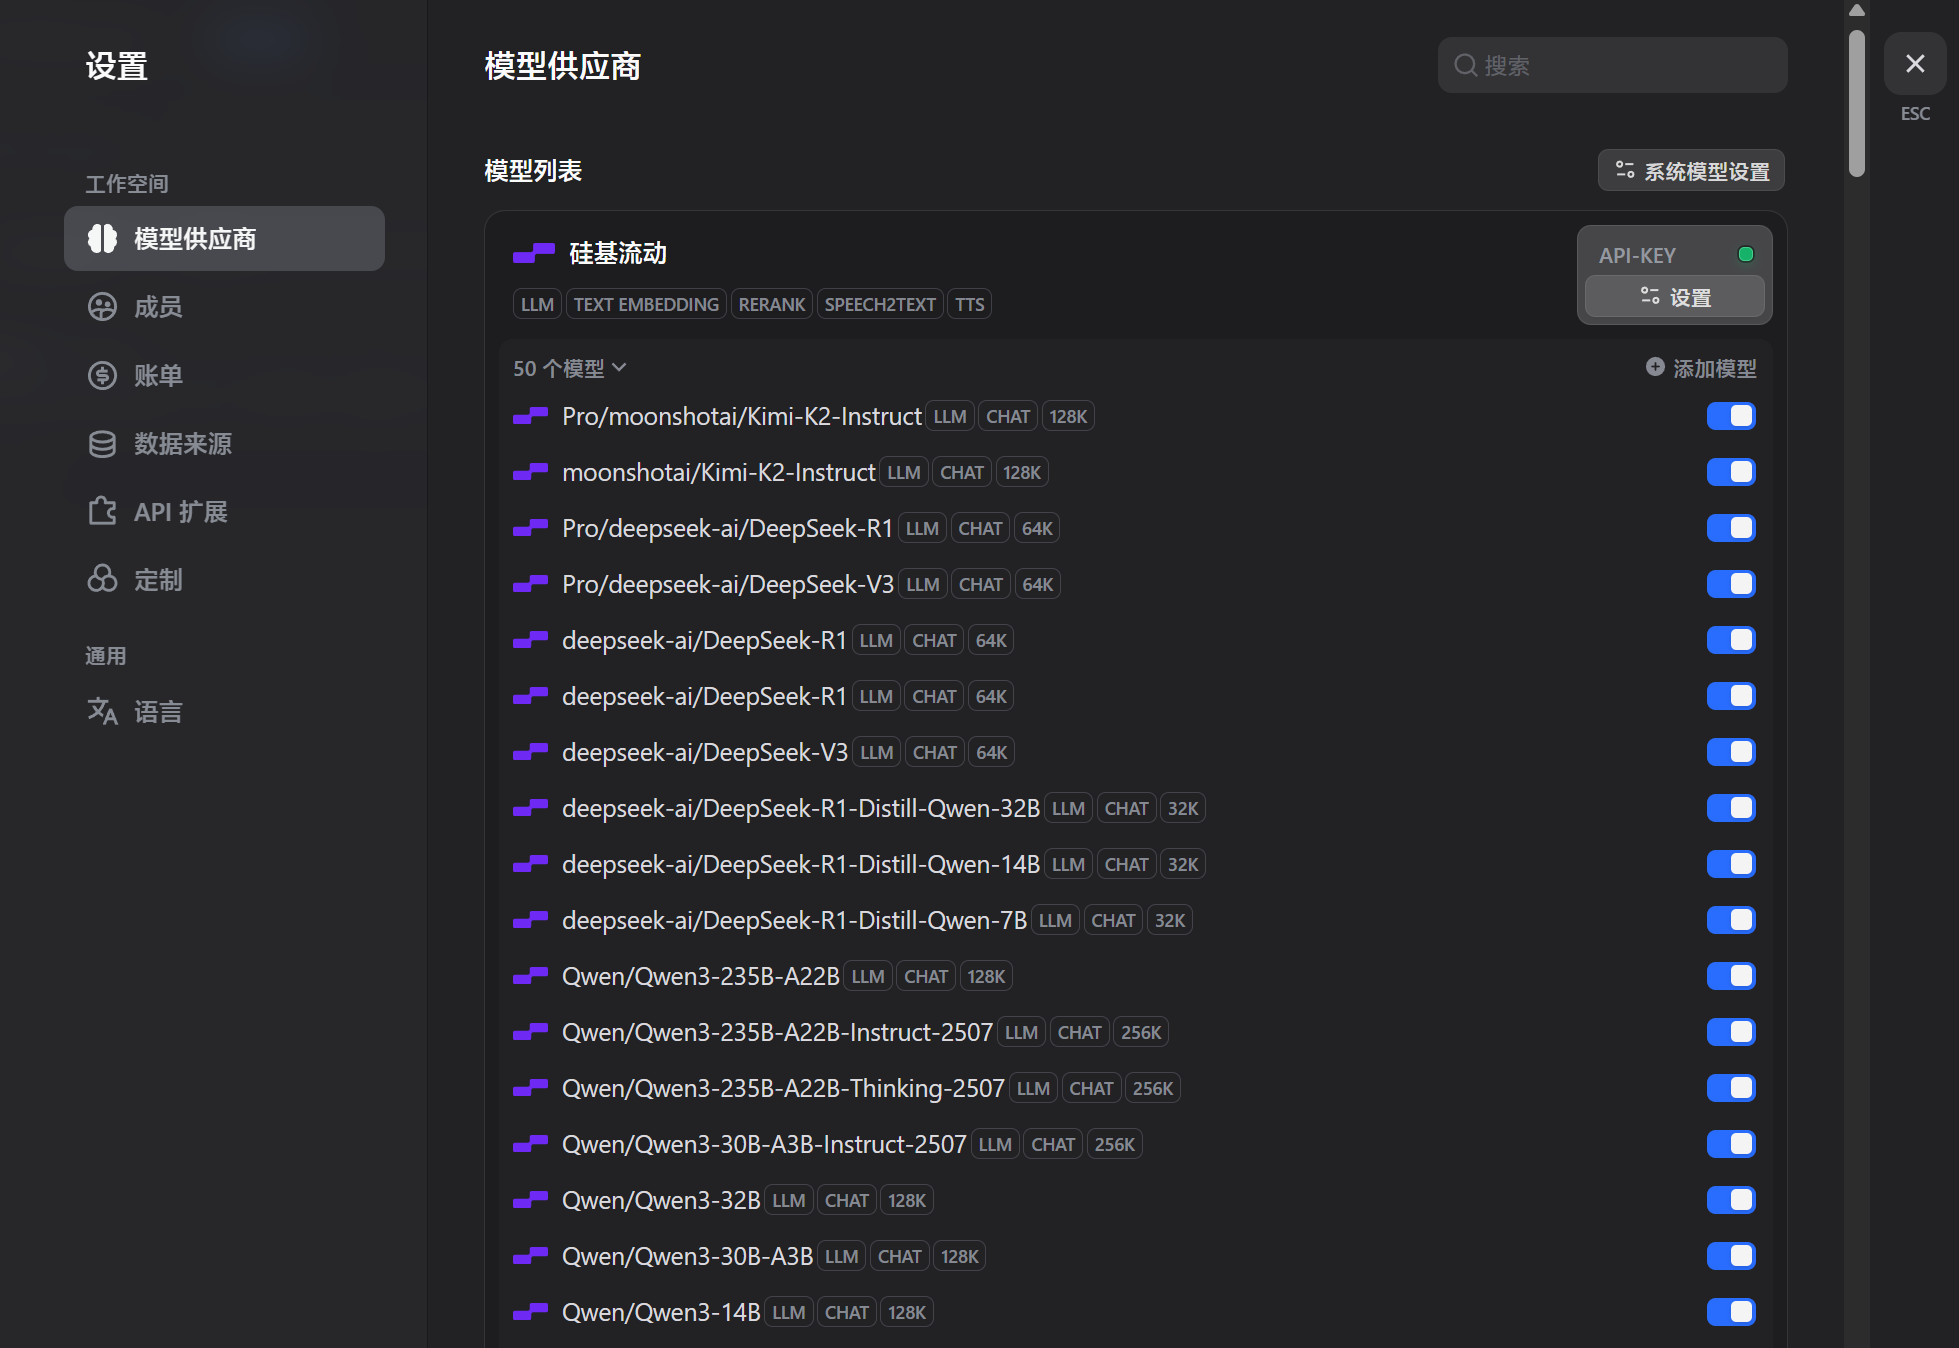
Task: Open the 系统模型设置 dropdown
Action: point(1691,171)
